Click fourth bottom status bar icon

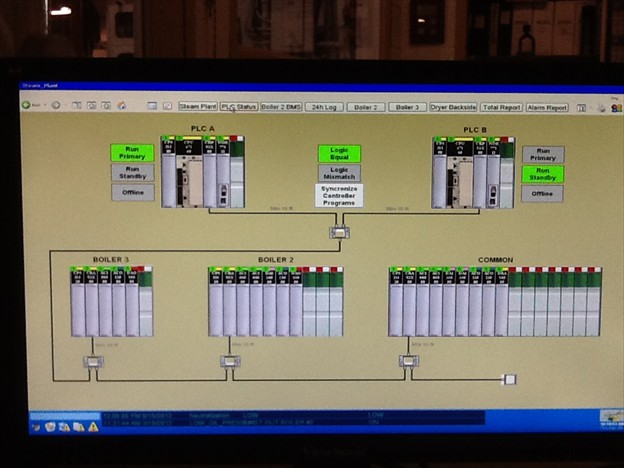(79, 427)
